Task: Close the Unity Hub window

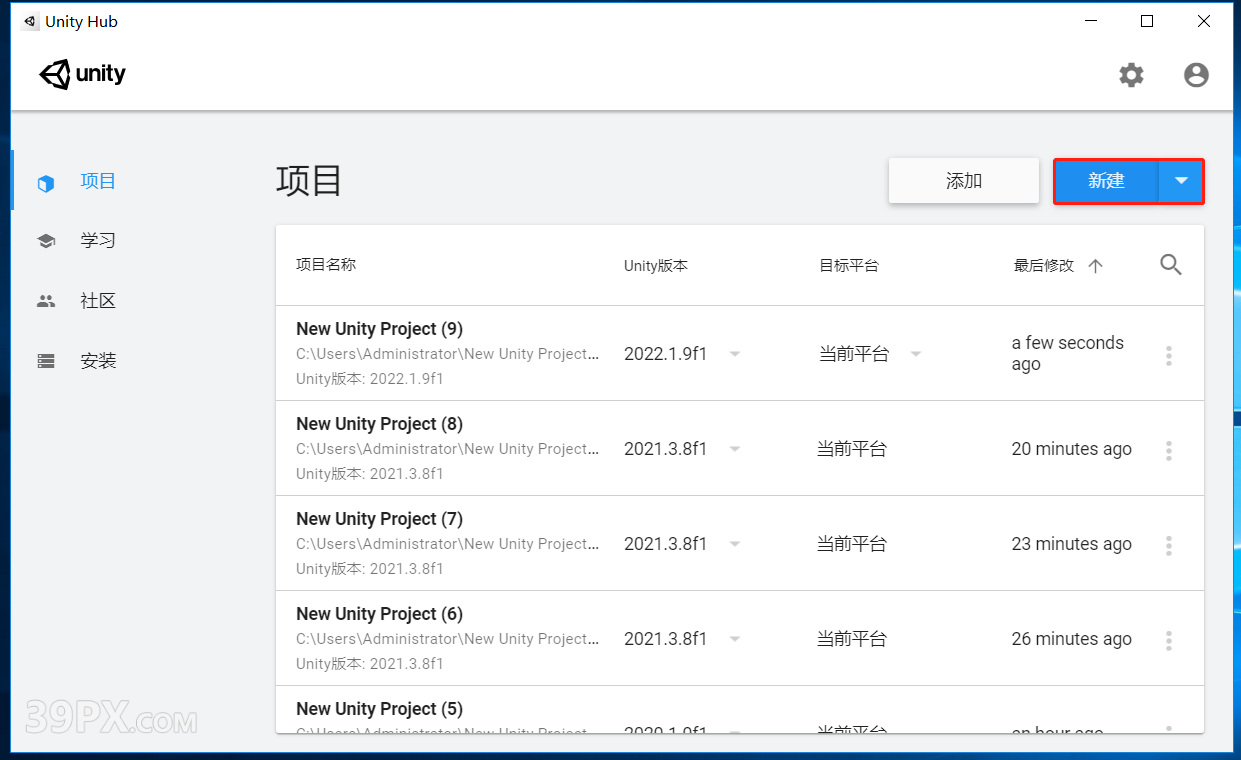Action: [1204, 21]
